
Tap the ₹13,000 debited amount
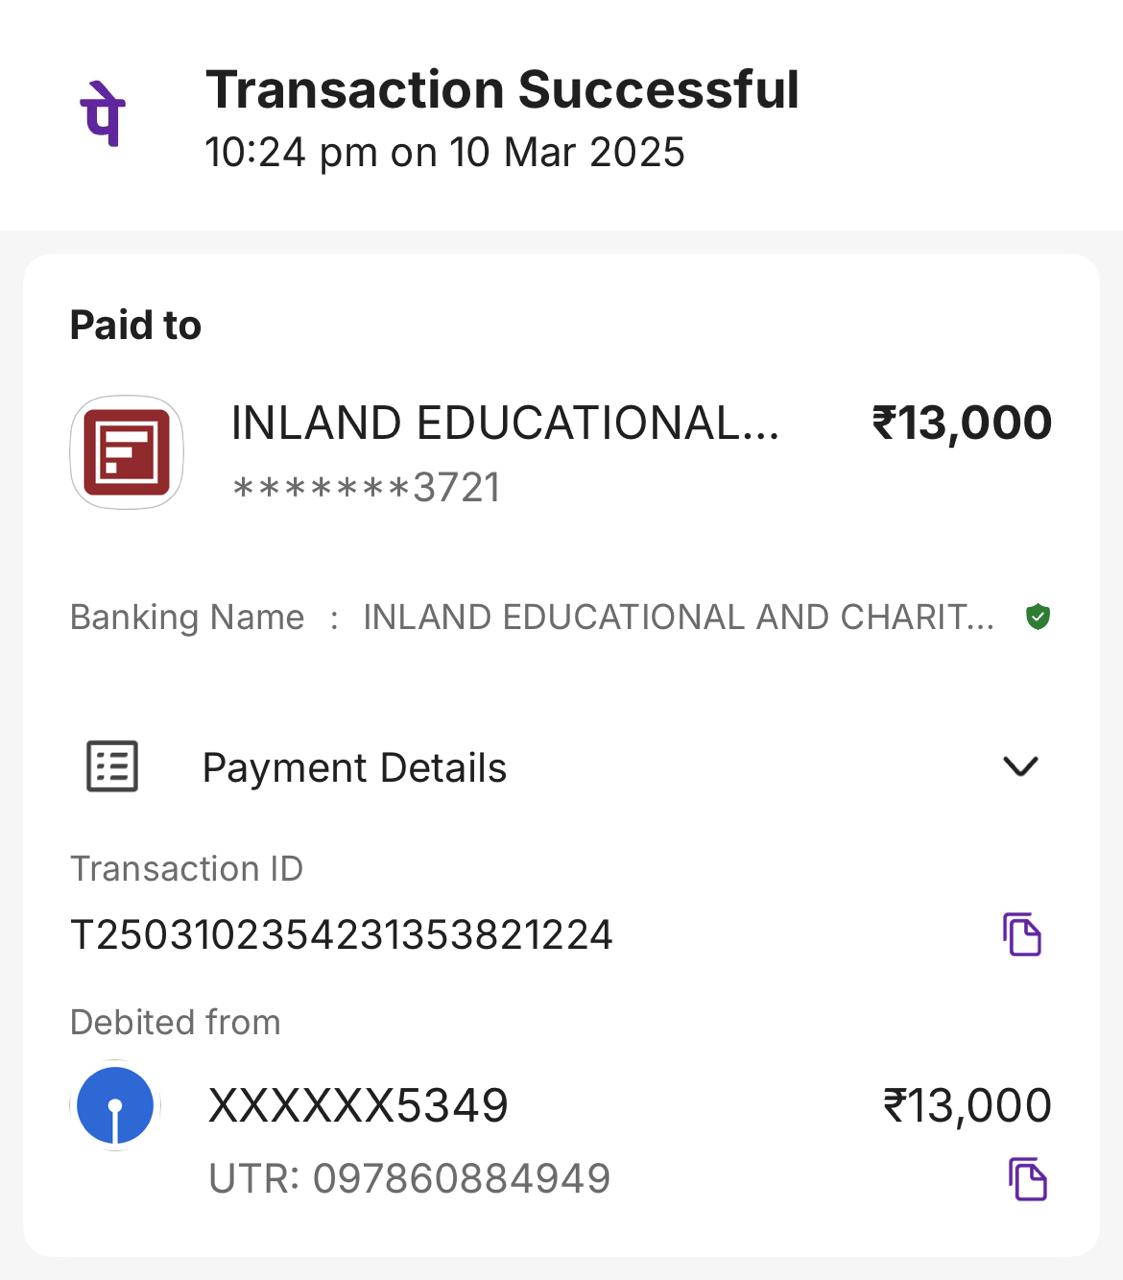967,1106
